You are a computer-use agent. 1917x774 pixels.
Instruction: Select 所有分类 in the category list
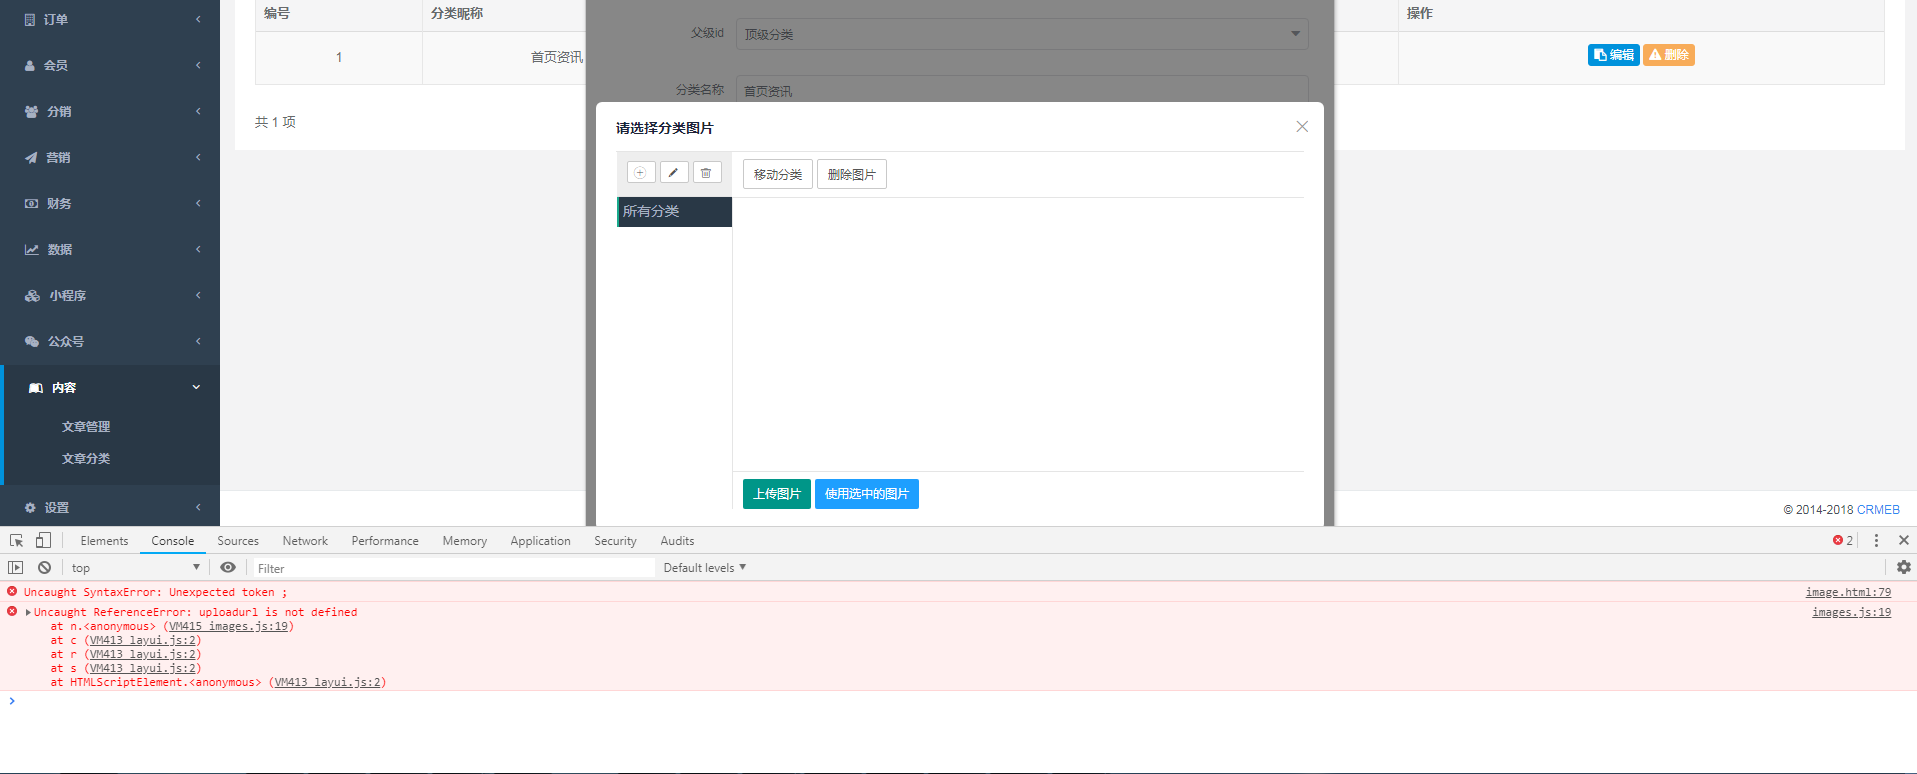point(675,211)
